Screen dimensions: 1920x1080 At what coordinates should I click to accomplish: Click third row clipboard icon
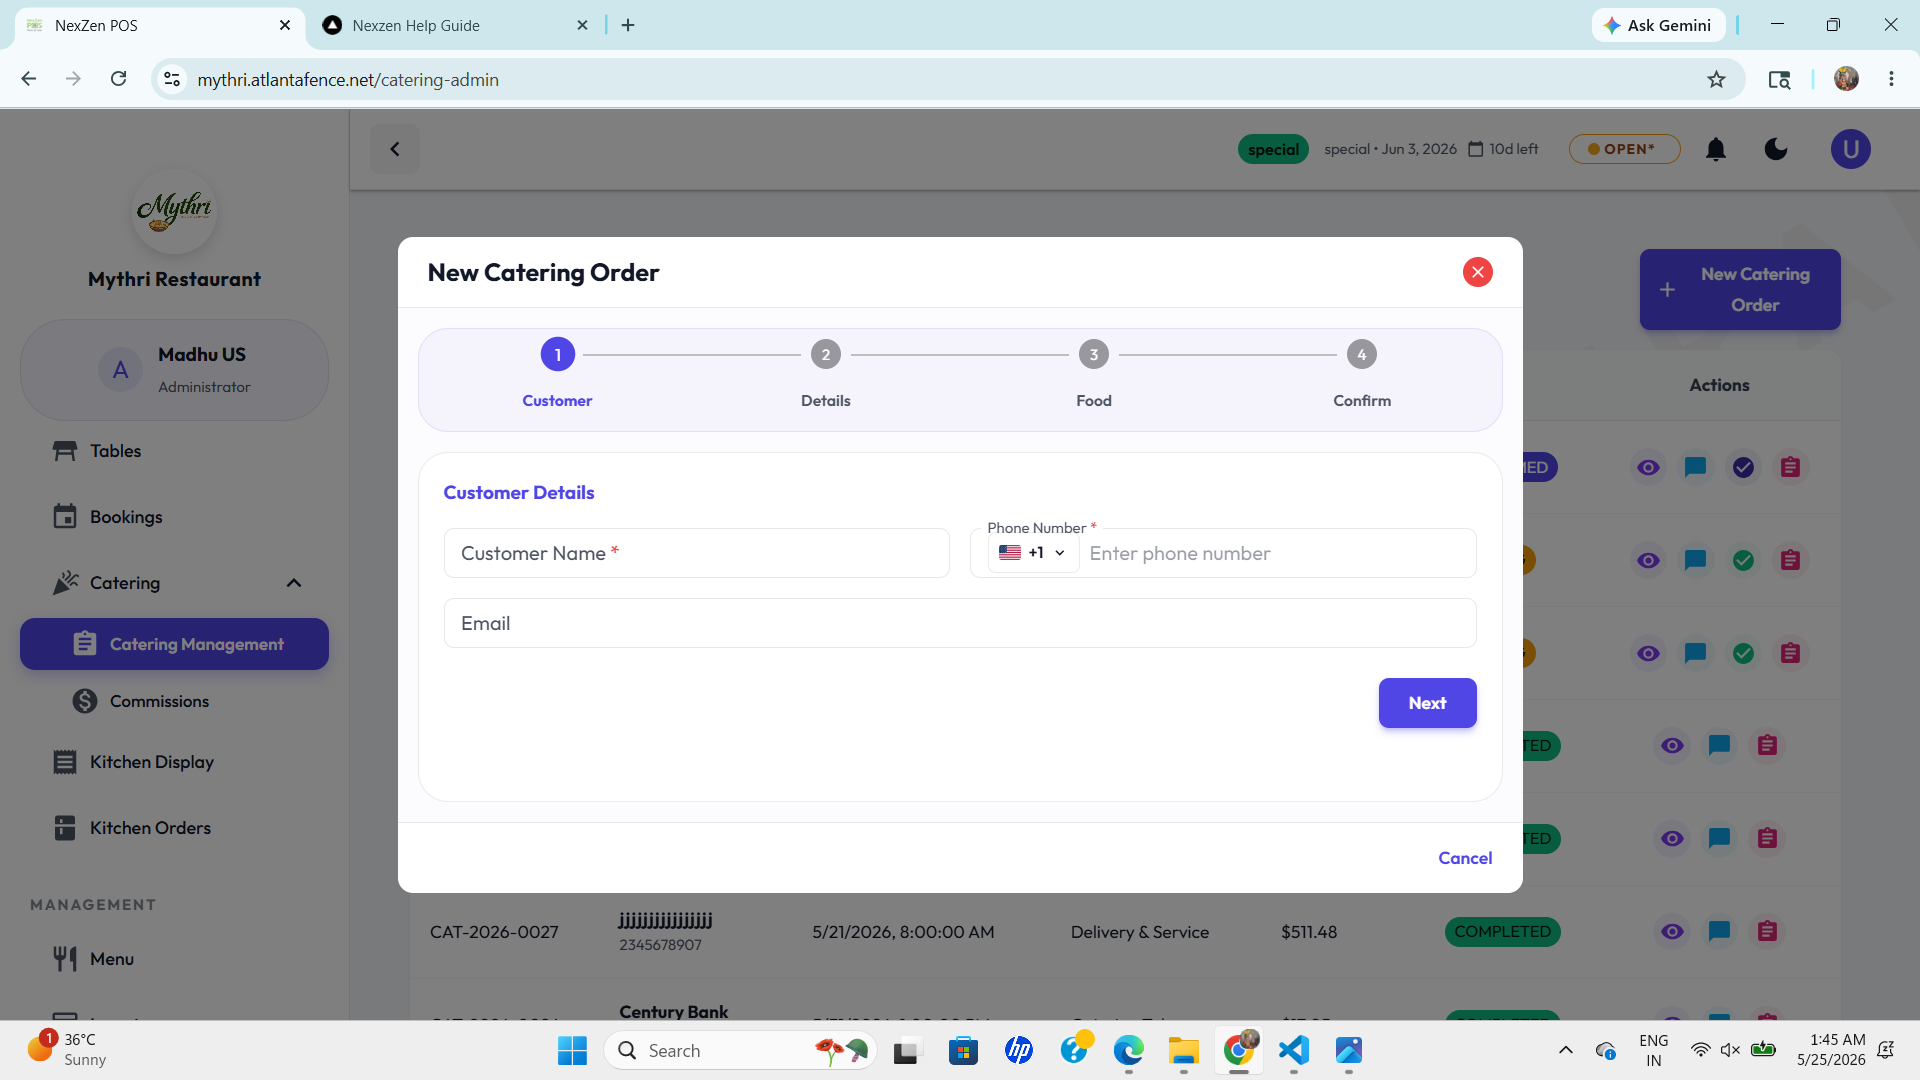(1790, 653)
